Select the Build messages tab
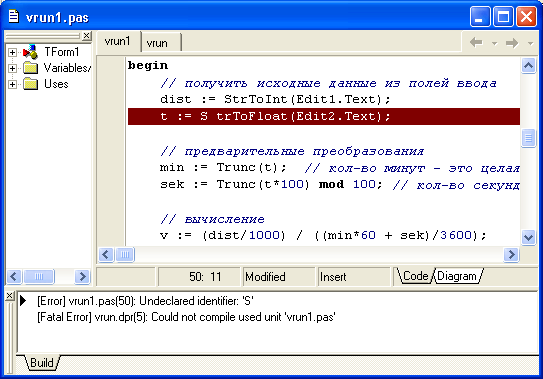Screen dimensions: 543x379 pyautogui.click(x=42, y=363)
